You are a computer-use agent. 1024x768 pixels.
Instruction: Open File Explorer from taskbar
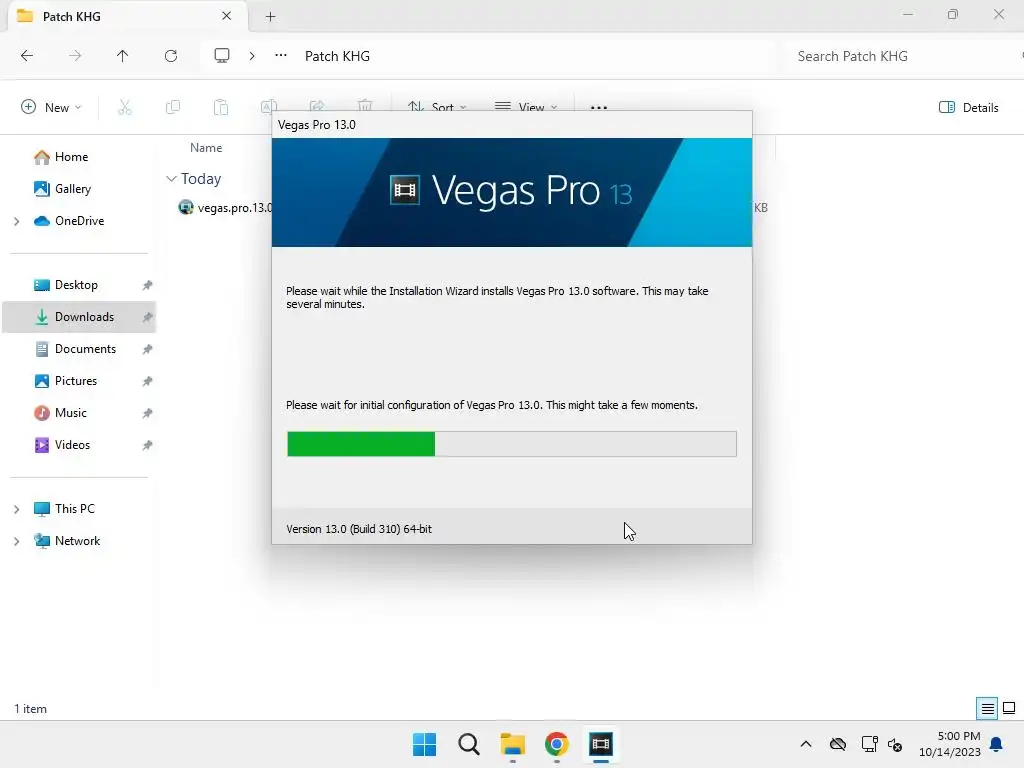pos(513,744)
